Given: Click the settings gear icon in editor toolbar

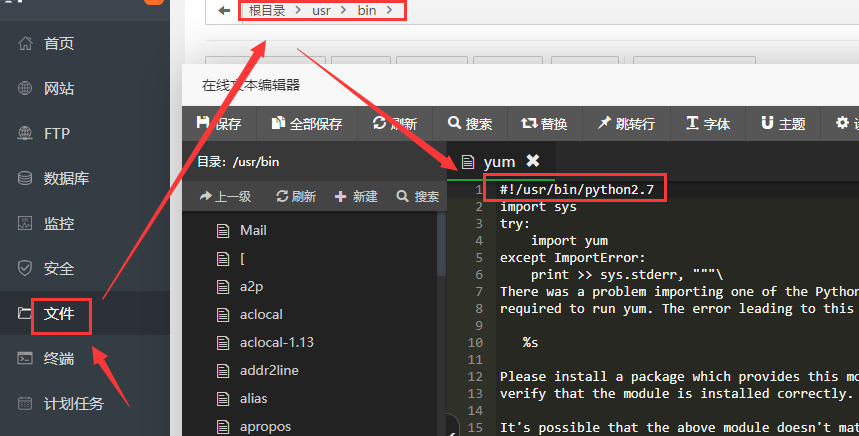Looking at the screenshot, I should [x=842, y=123].
